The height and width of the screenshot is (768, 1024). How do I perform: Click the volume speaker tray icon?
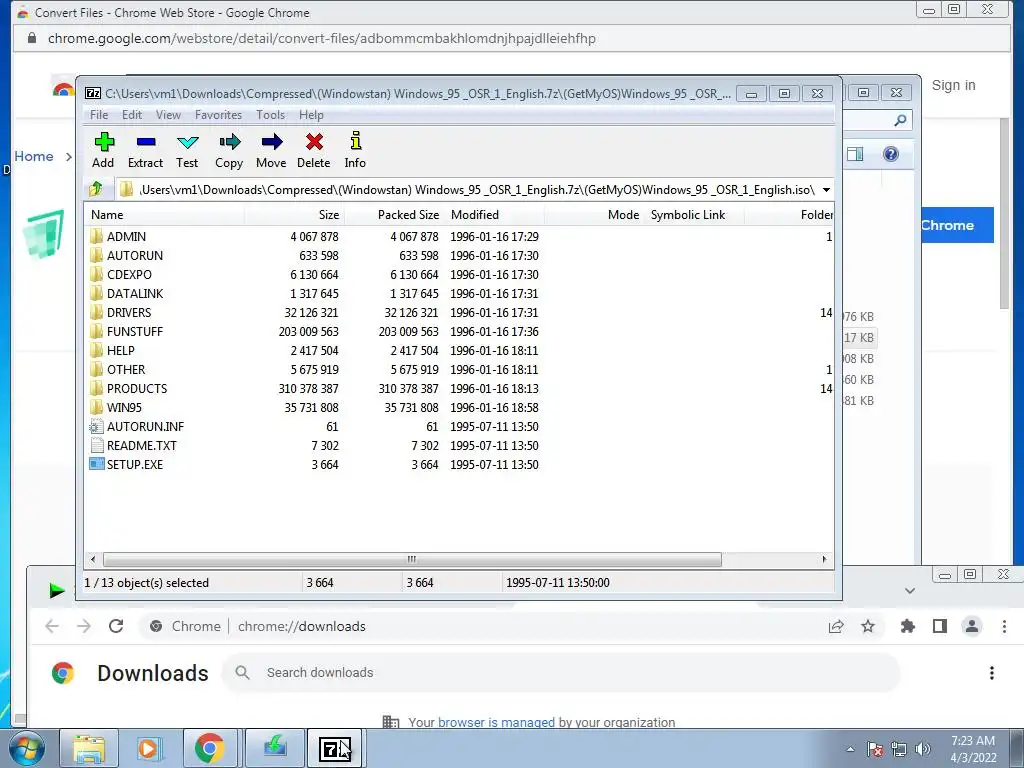tap(923, 749)
